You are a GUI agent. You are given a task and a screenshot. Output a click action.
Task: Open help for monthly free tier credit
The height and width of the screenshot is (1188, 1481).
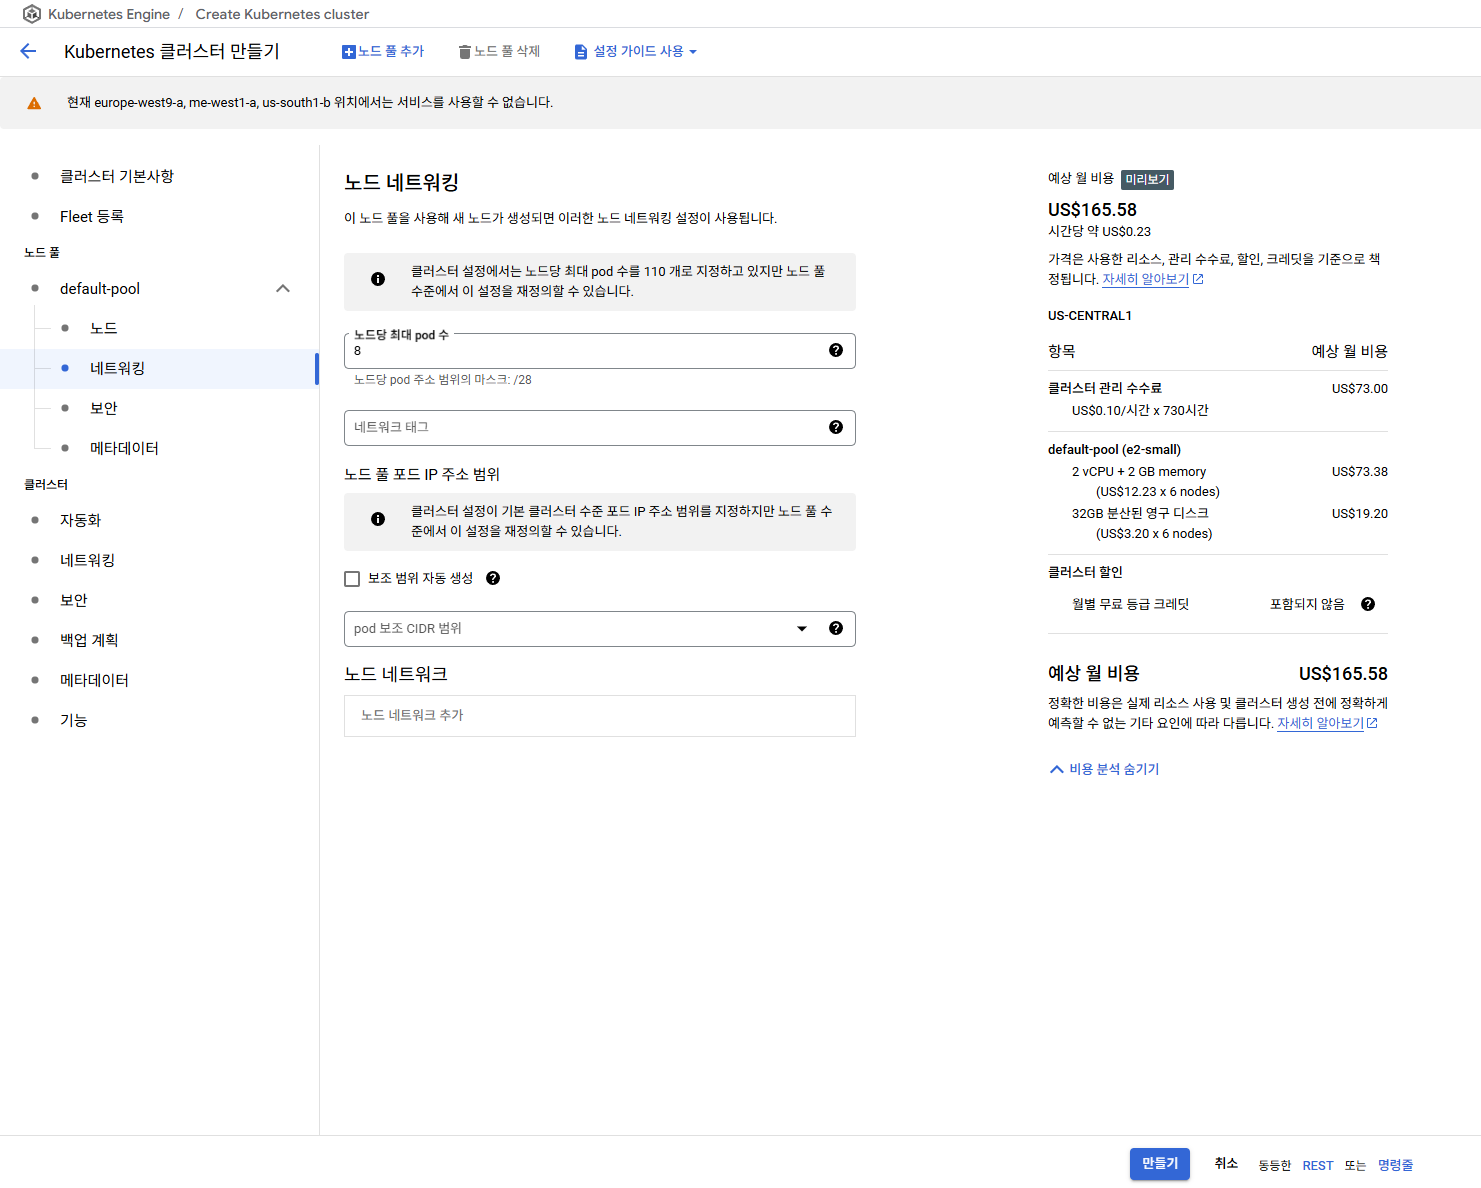tap(1368, 604)
